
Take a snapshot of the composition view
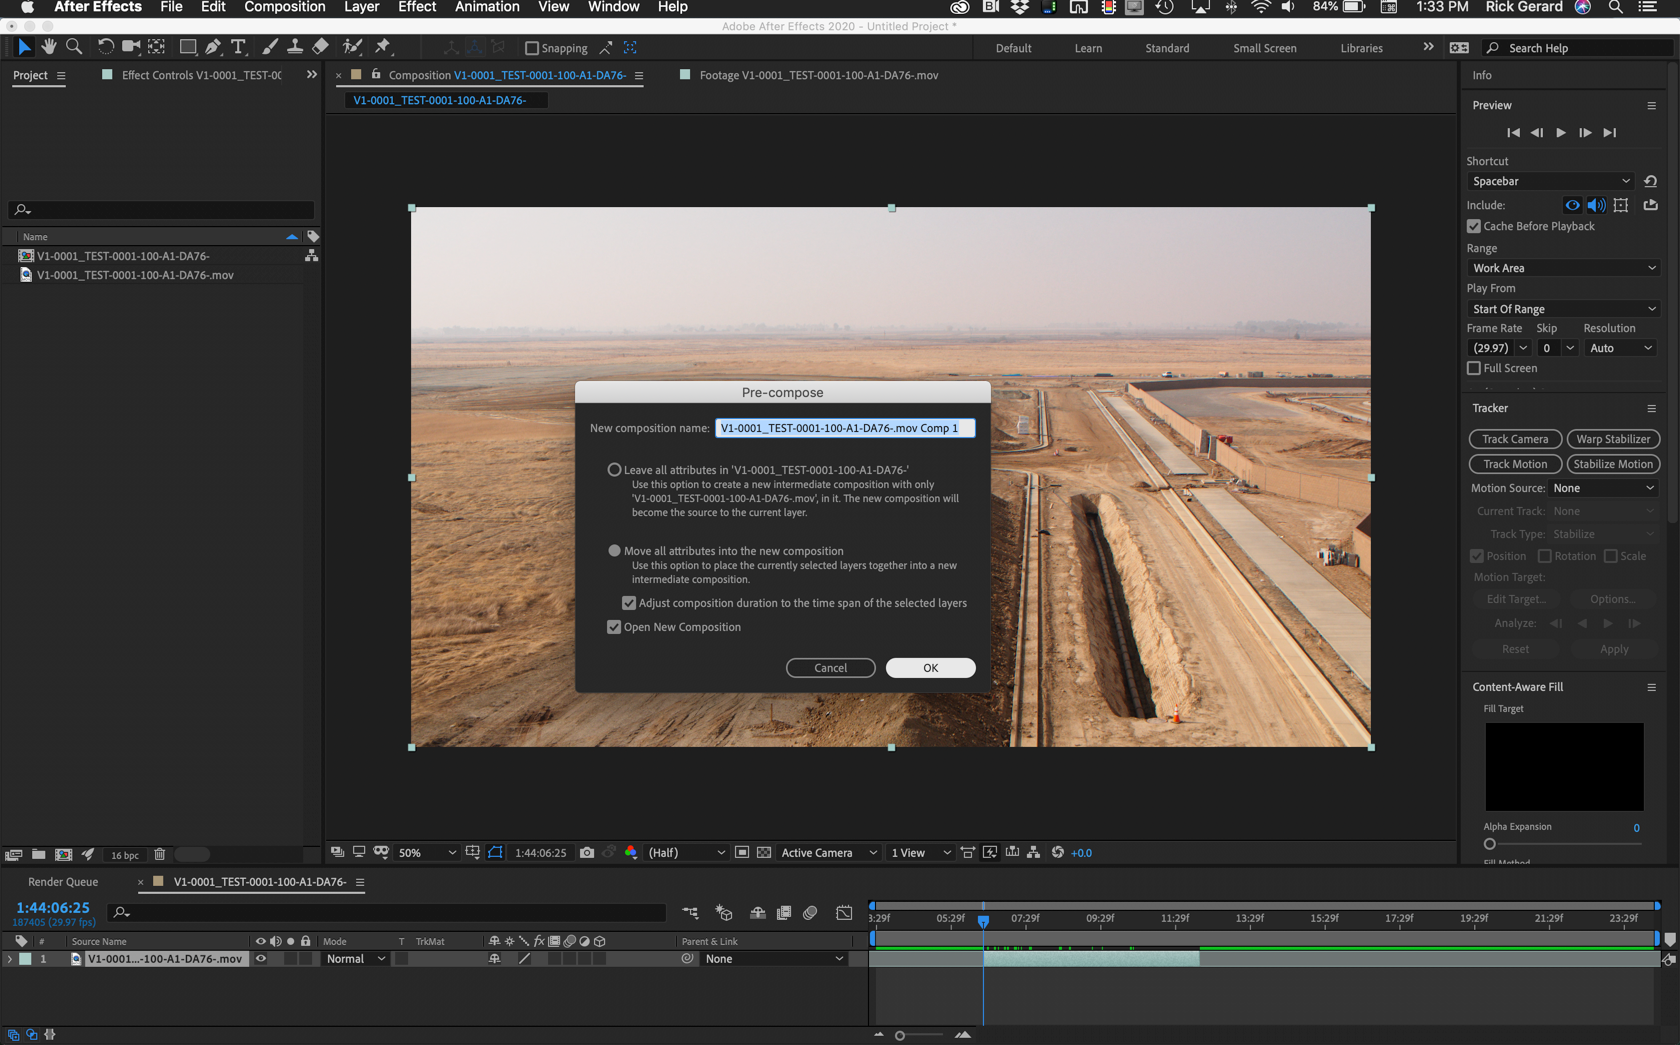pyautogui.click(x=586, y=852)
